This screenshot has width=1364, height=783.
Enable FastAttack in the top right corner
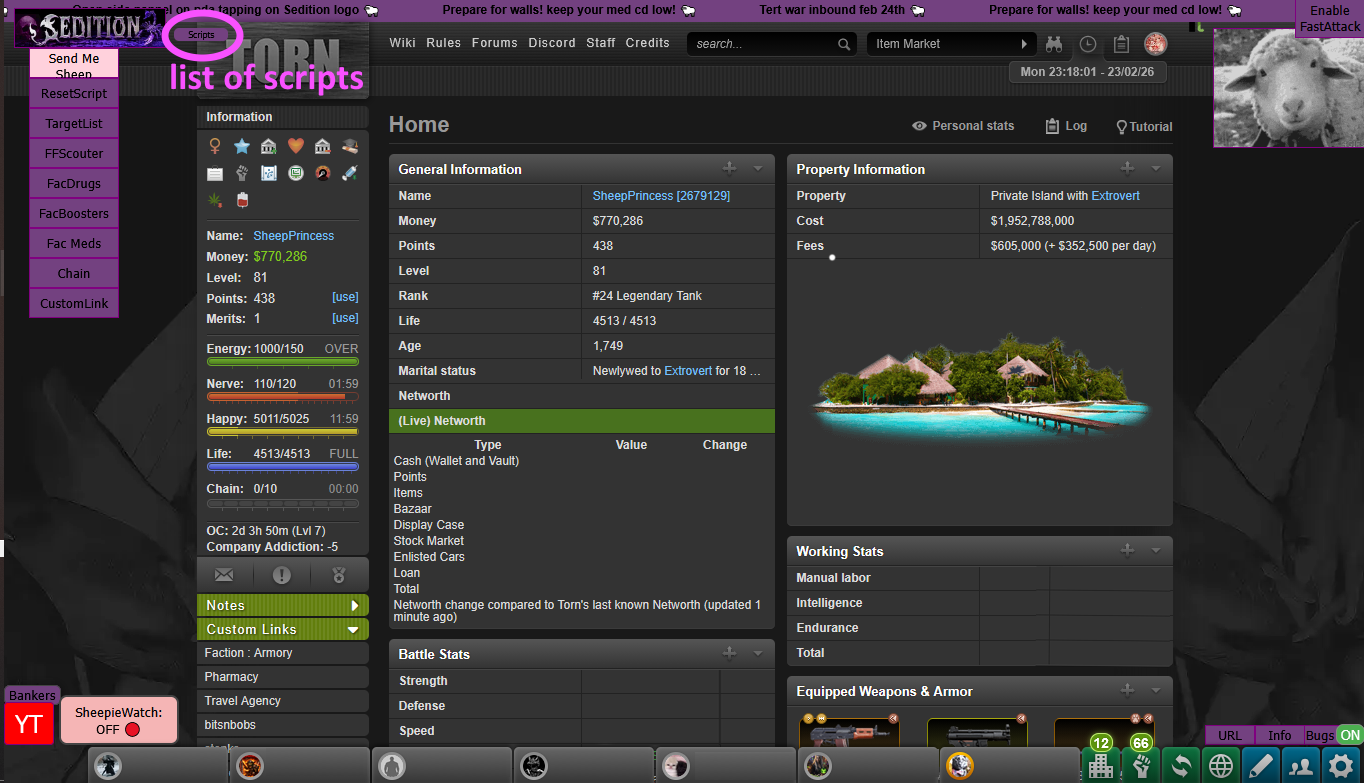click(x=1328, y=18)
